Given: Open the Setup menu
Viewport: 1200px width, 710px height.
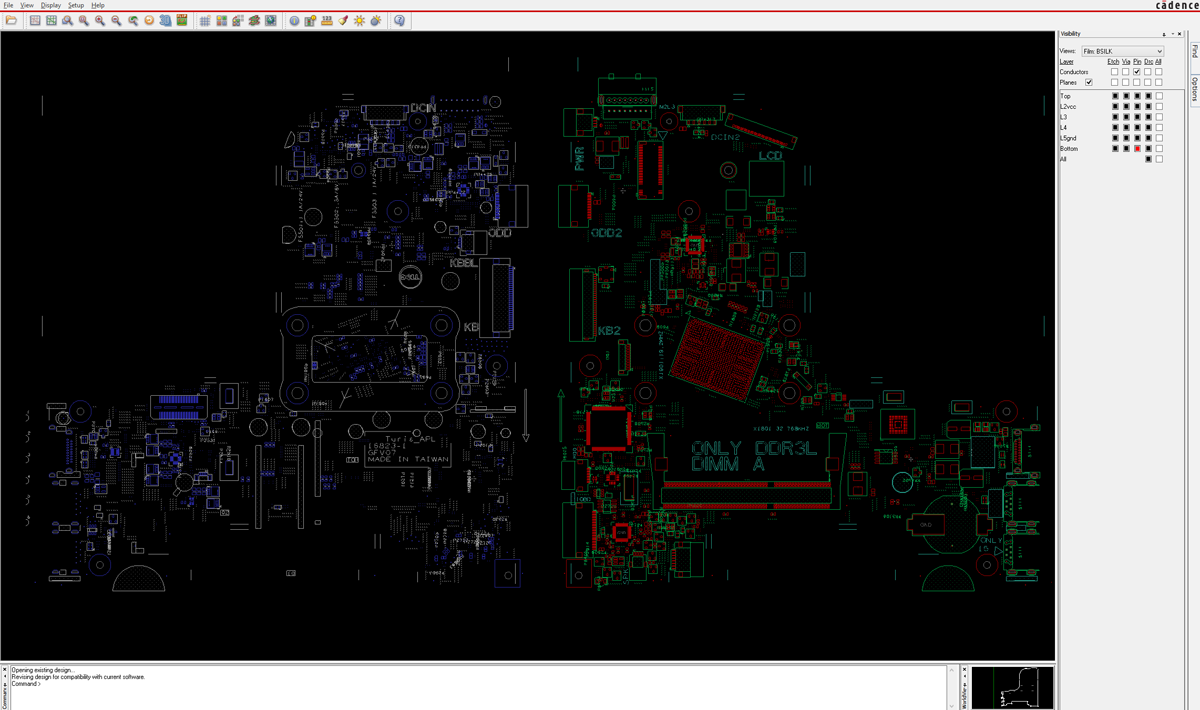Looking at the screenshot, I should (x=76, y=5).
